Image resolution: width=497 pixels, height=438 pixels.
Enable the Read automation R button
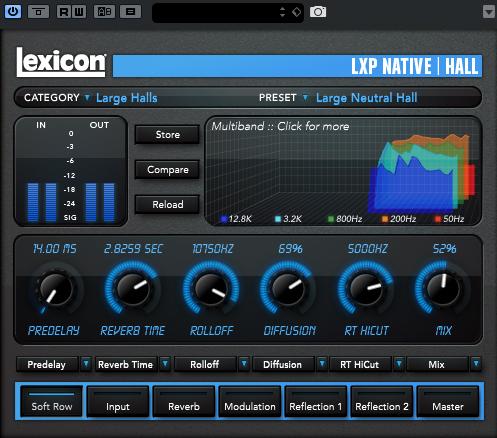click(63, 12)
